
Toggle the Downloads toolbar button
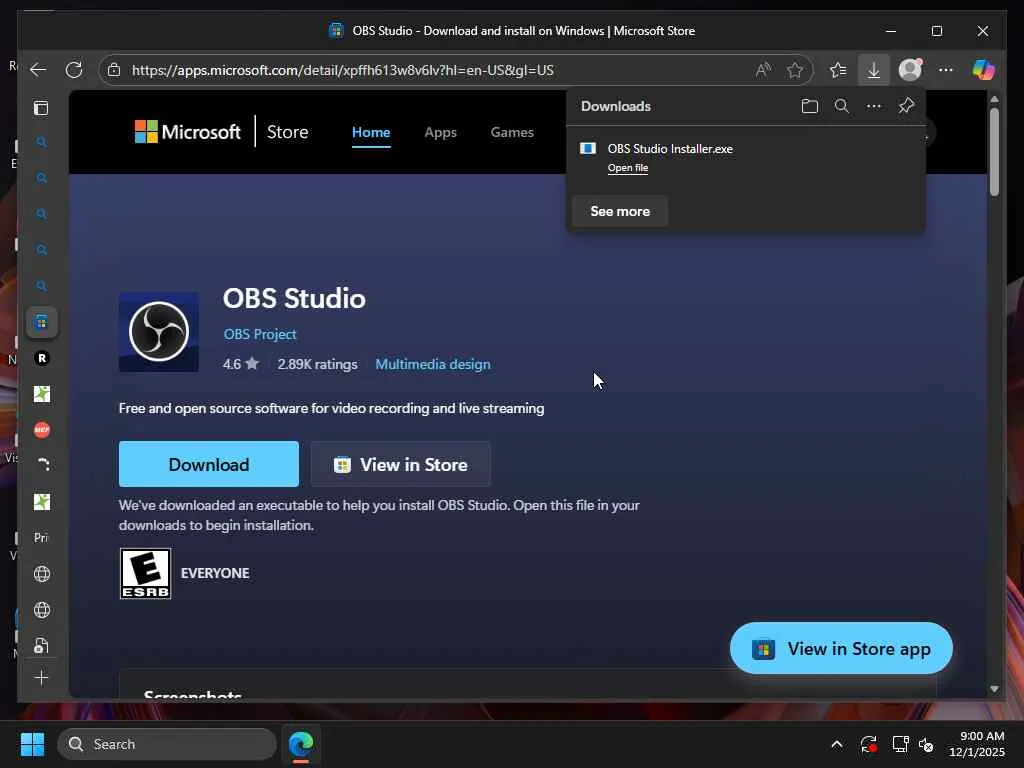click(x=874, y=70)
